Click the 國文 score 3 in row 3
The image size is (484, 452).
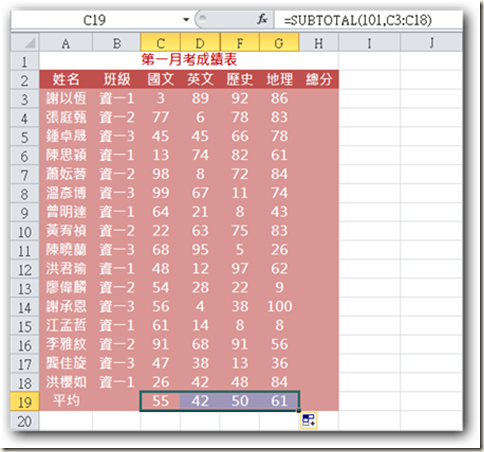[x=161, y=98]
